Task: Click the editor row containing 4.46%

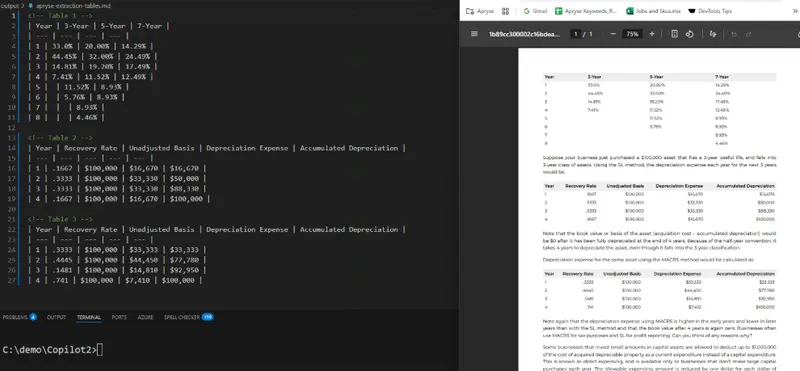Action: pyautogui.click(x=66, y=117)
